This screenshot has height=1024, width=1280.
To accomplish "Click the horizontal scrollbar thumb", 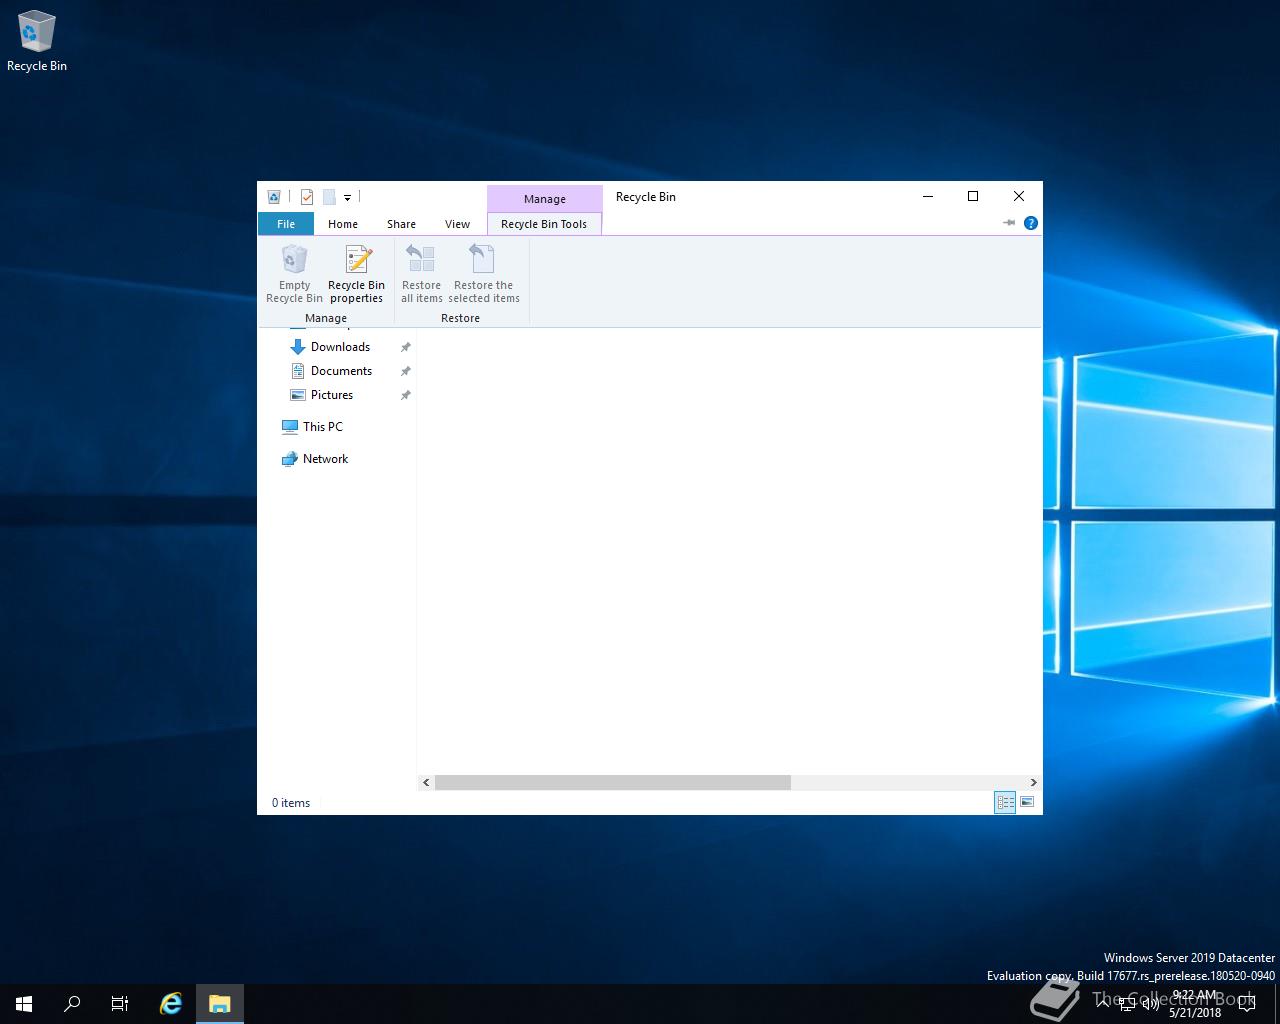I will click(x=613, y=782).
